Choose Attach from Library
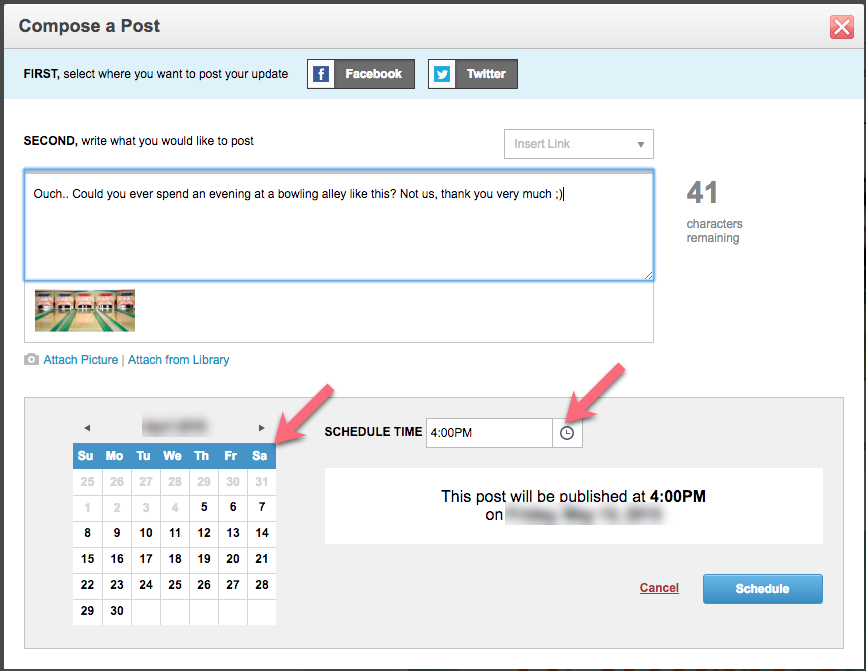Viewport: 866px width, 671px height. [x=178, y=360]
